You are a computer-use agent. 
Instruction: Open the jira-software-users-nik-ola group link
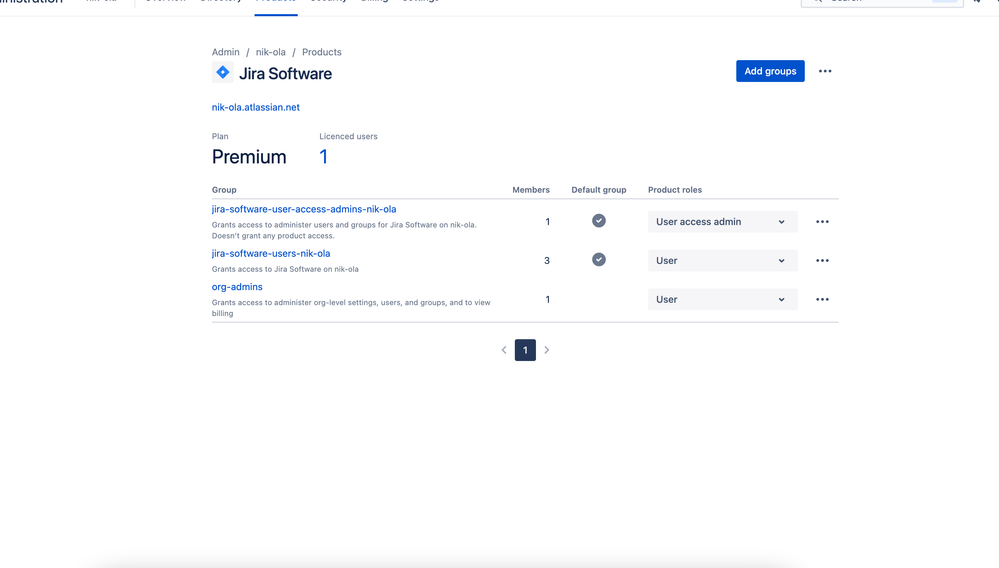click(271, 253)
